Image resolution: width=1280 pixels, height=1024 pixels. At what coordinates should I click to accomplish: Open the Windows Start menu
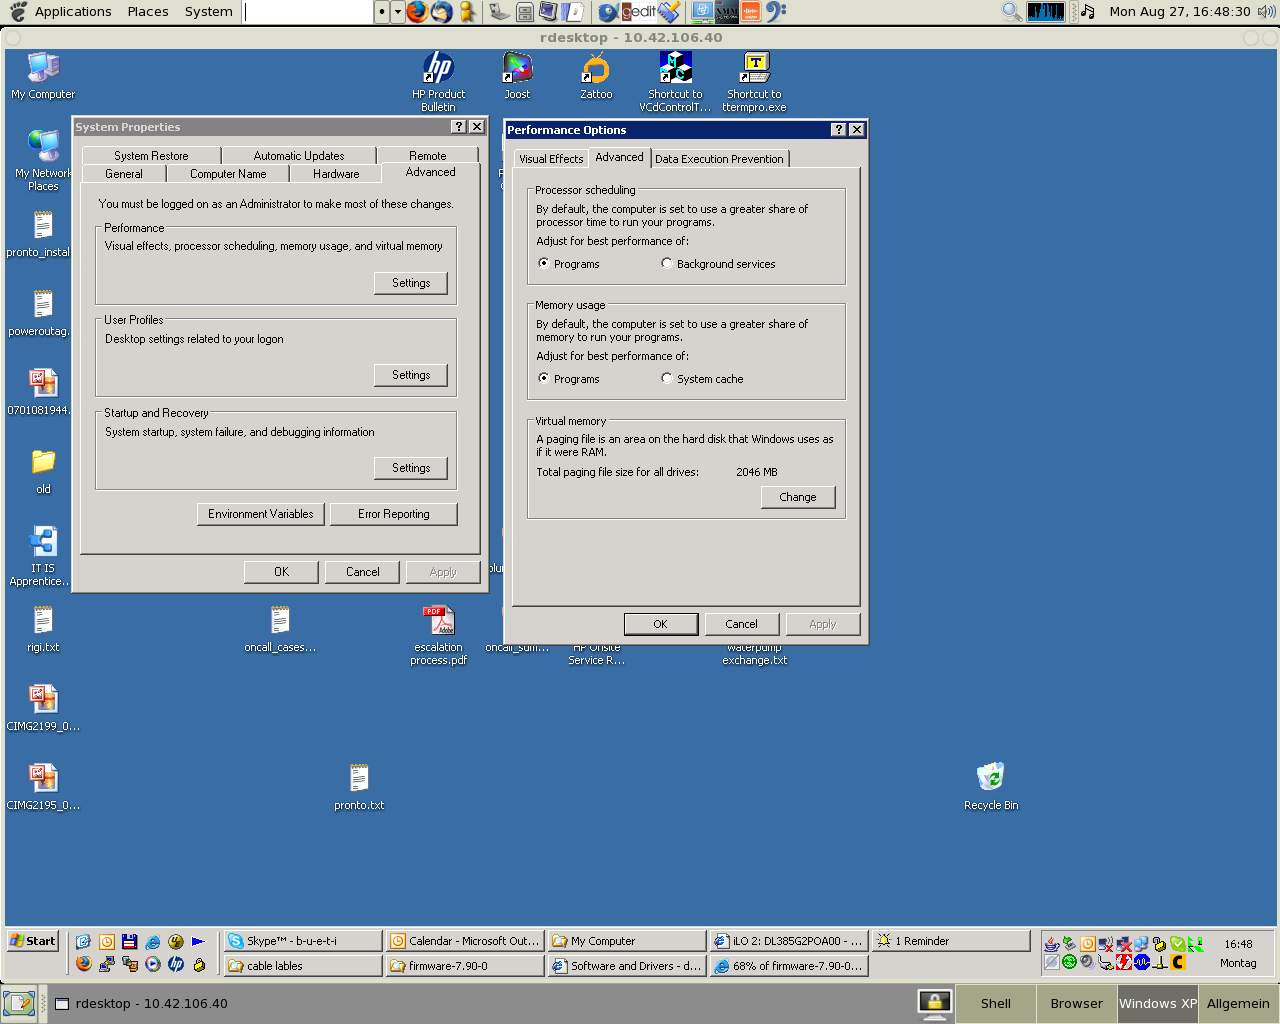point(33,941)
